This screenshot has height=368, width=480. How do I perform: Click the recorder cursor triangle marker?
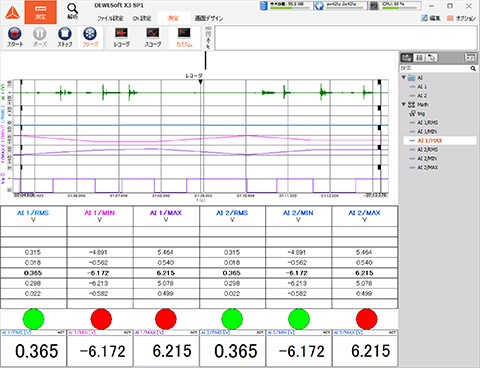[200, 82]
